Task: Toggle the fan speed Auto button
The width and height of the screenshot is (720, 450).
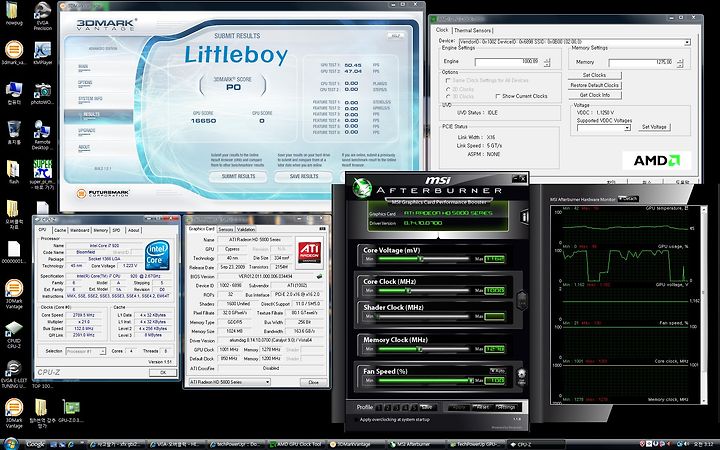Action: 497,370
